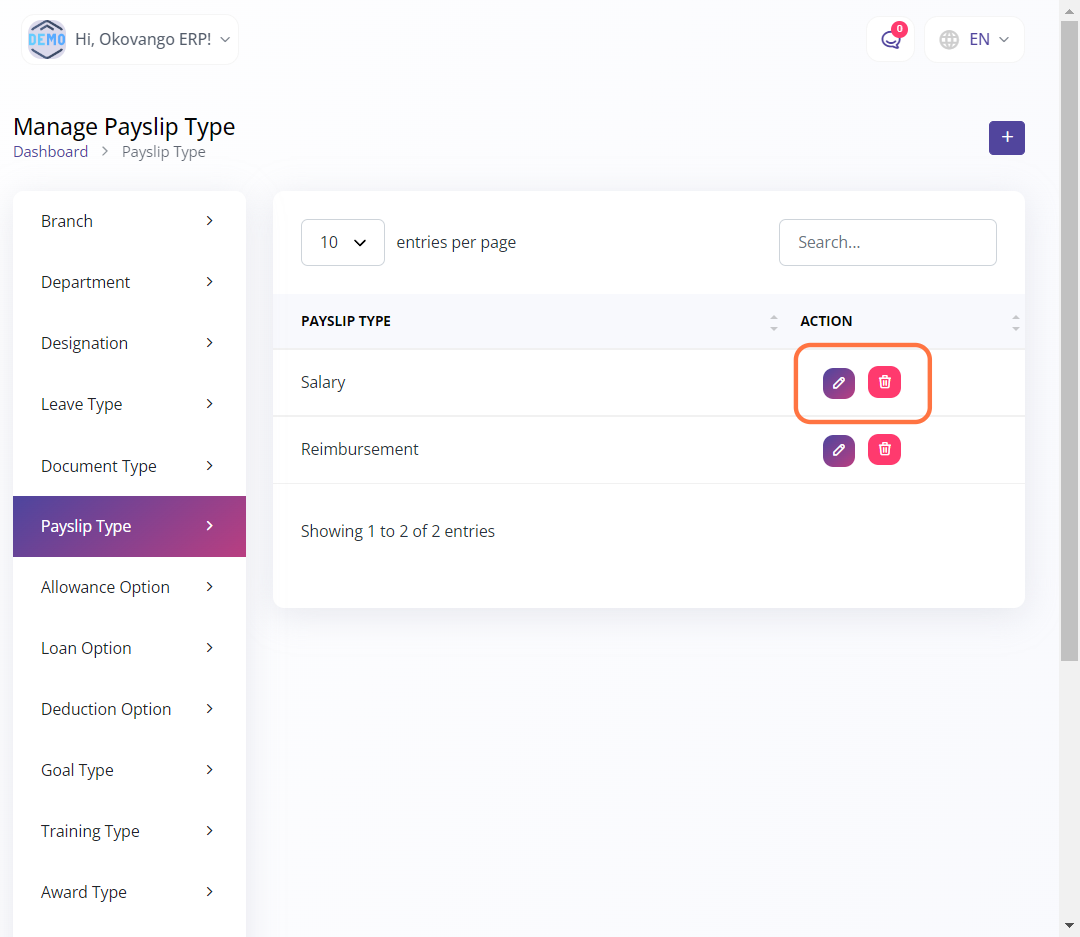
Task: Open the chat messages icon
Action: [890, 40]
